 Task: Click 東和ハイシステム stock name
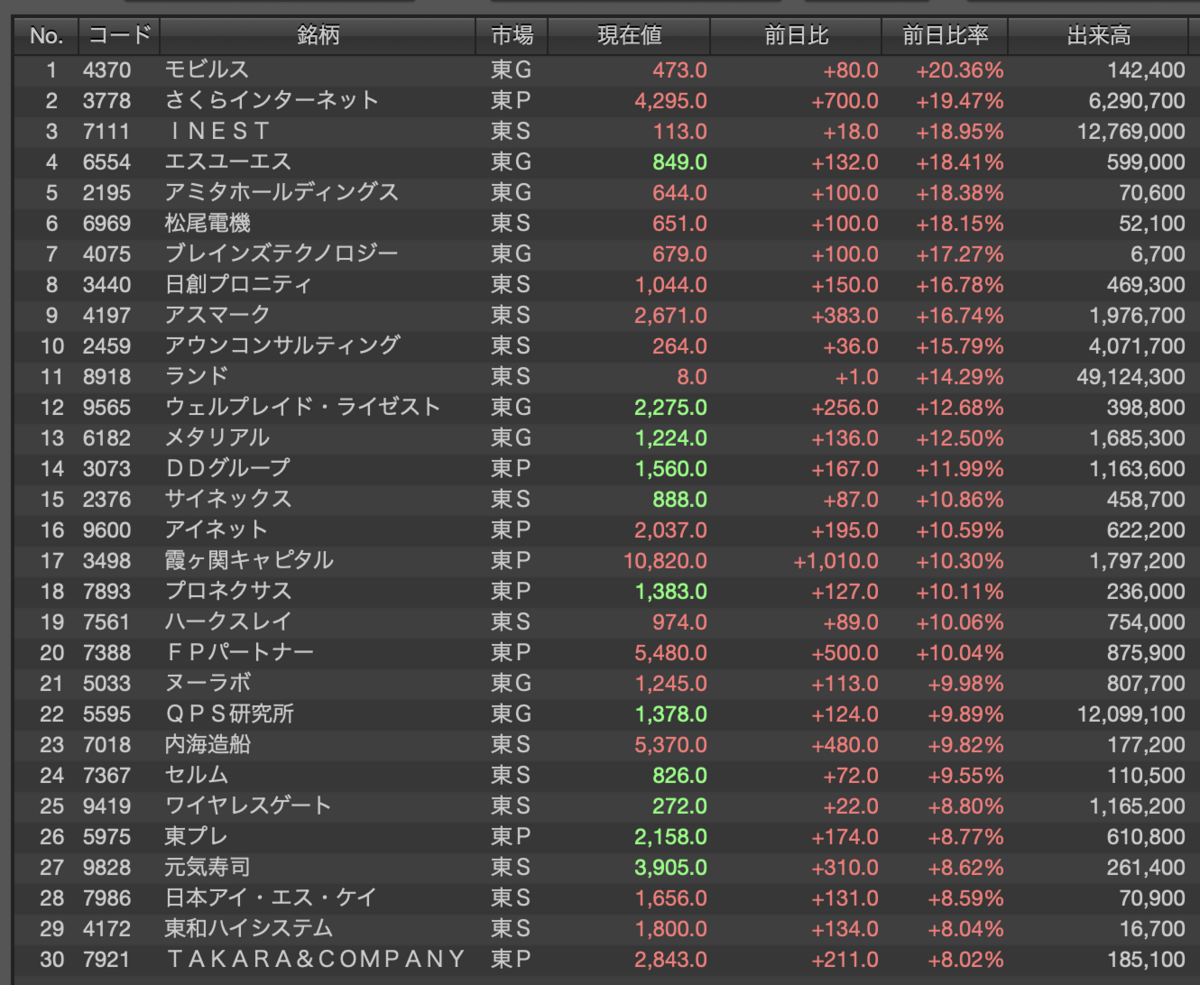point(249,929)
